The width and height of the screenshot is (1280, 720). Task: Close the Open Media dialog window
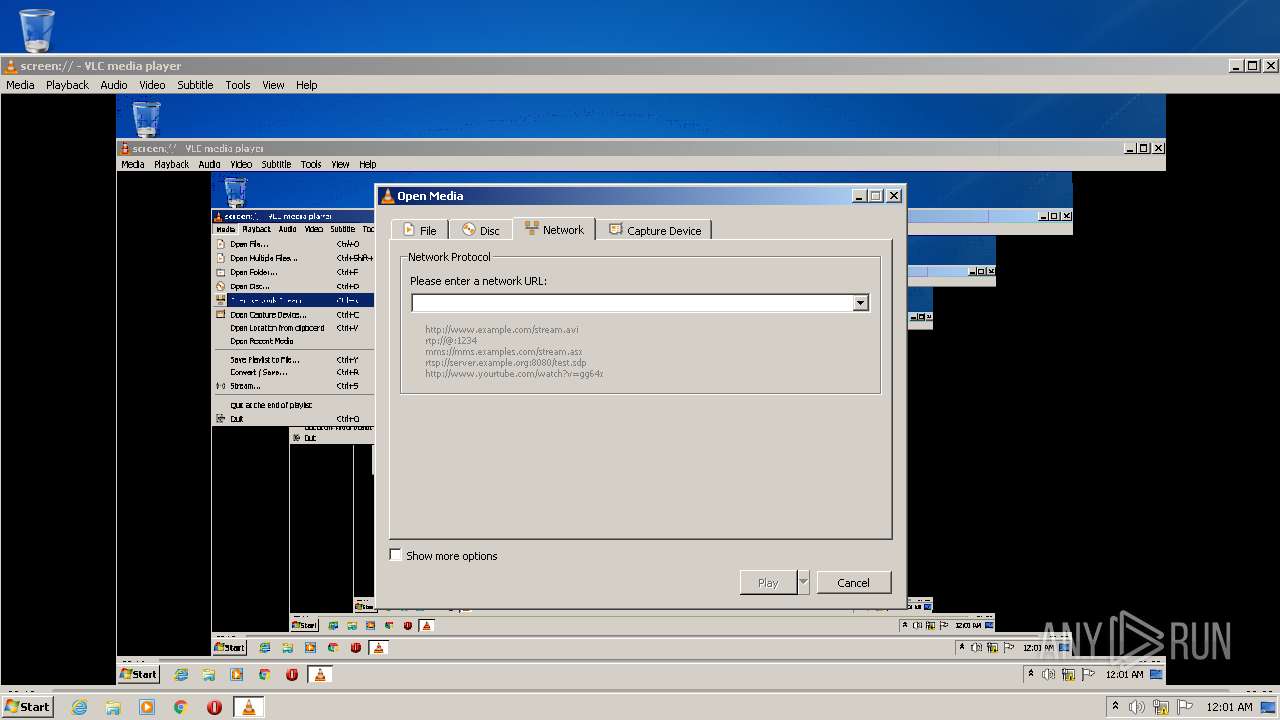tap(894, 196)
